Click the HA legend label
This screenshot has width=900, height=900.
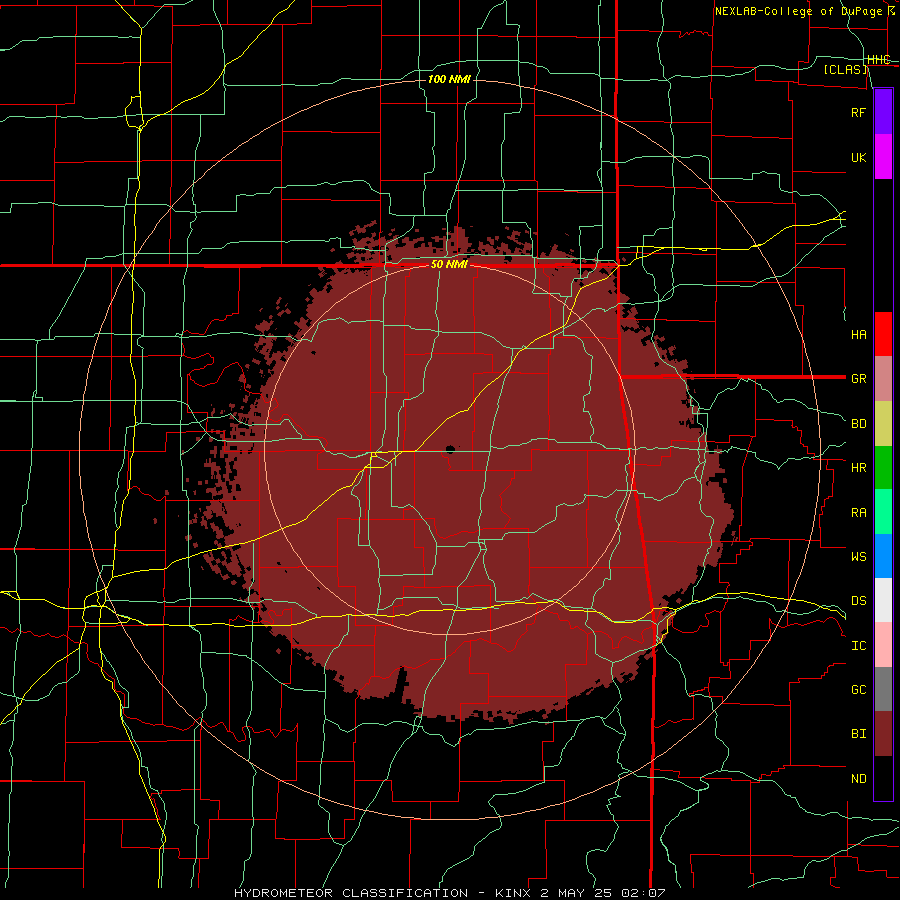coord(859,334)
